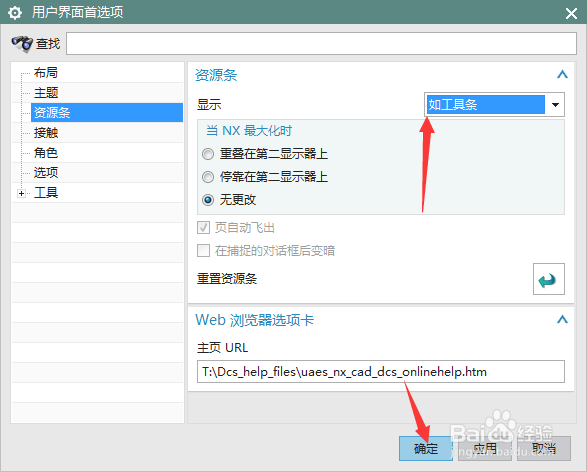Click the 重置资源条 label

[x=227, y=279]
